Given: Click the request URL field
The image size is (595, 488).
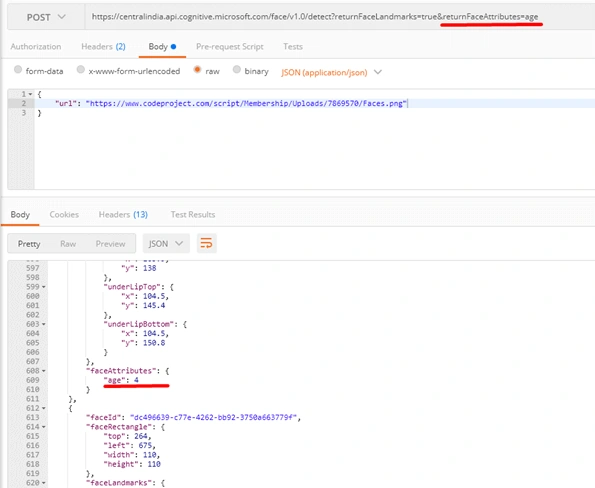Looking at the screenshot, I should coord(340,17).
